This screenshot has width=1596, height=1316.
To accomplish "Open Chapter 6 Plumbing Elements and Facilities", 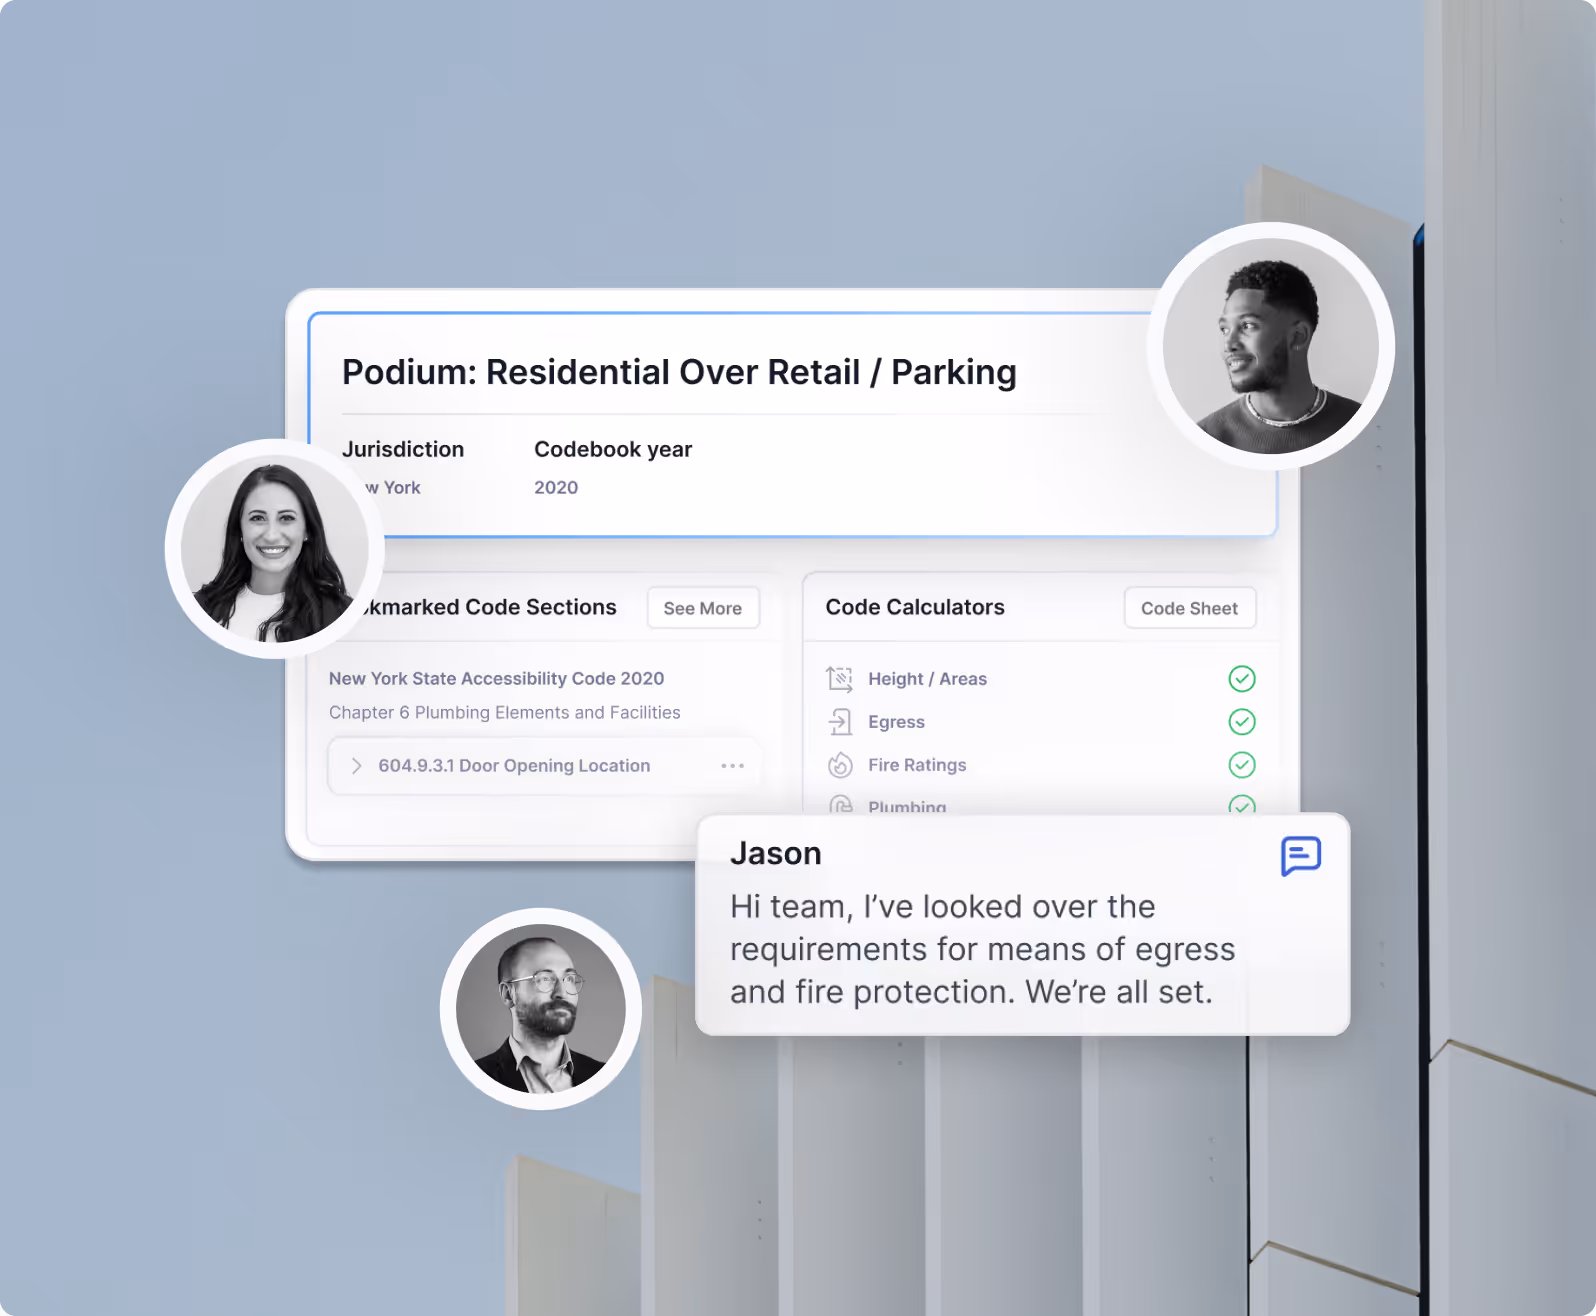I will (505, 712).
